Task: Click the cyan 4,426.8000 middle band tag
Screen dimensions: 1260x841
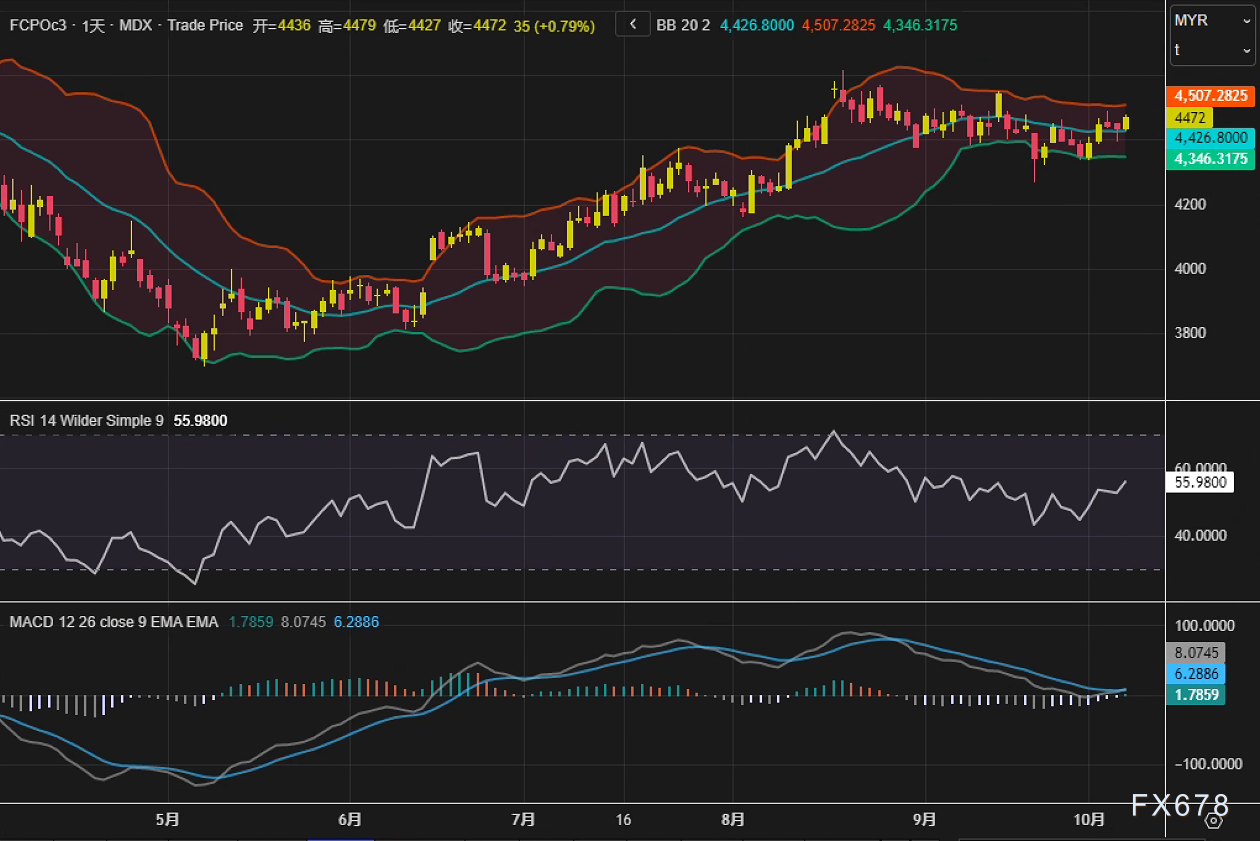Action: pyautogui.click(x=1210, y=138)
